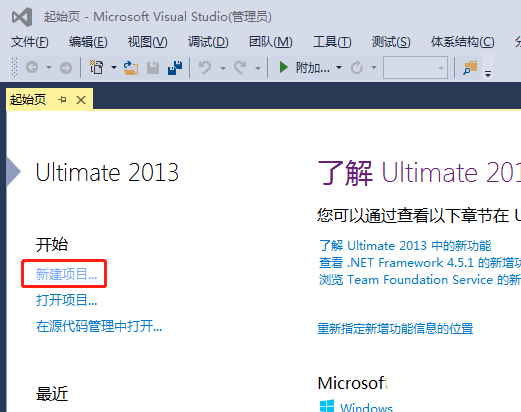Click the Windows logo icon
The width and height of the screenshot is (521, 412).
click(x=327, y=406)
